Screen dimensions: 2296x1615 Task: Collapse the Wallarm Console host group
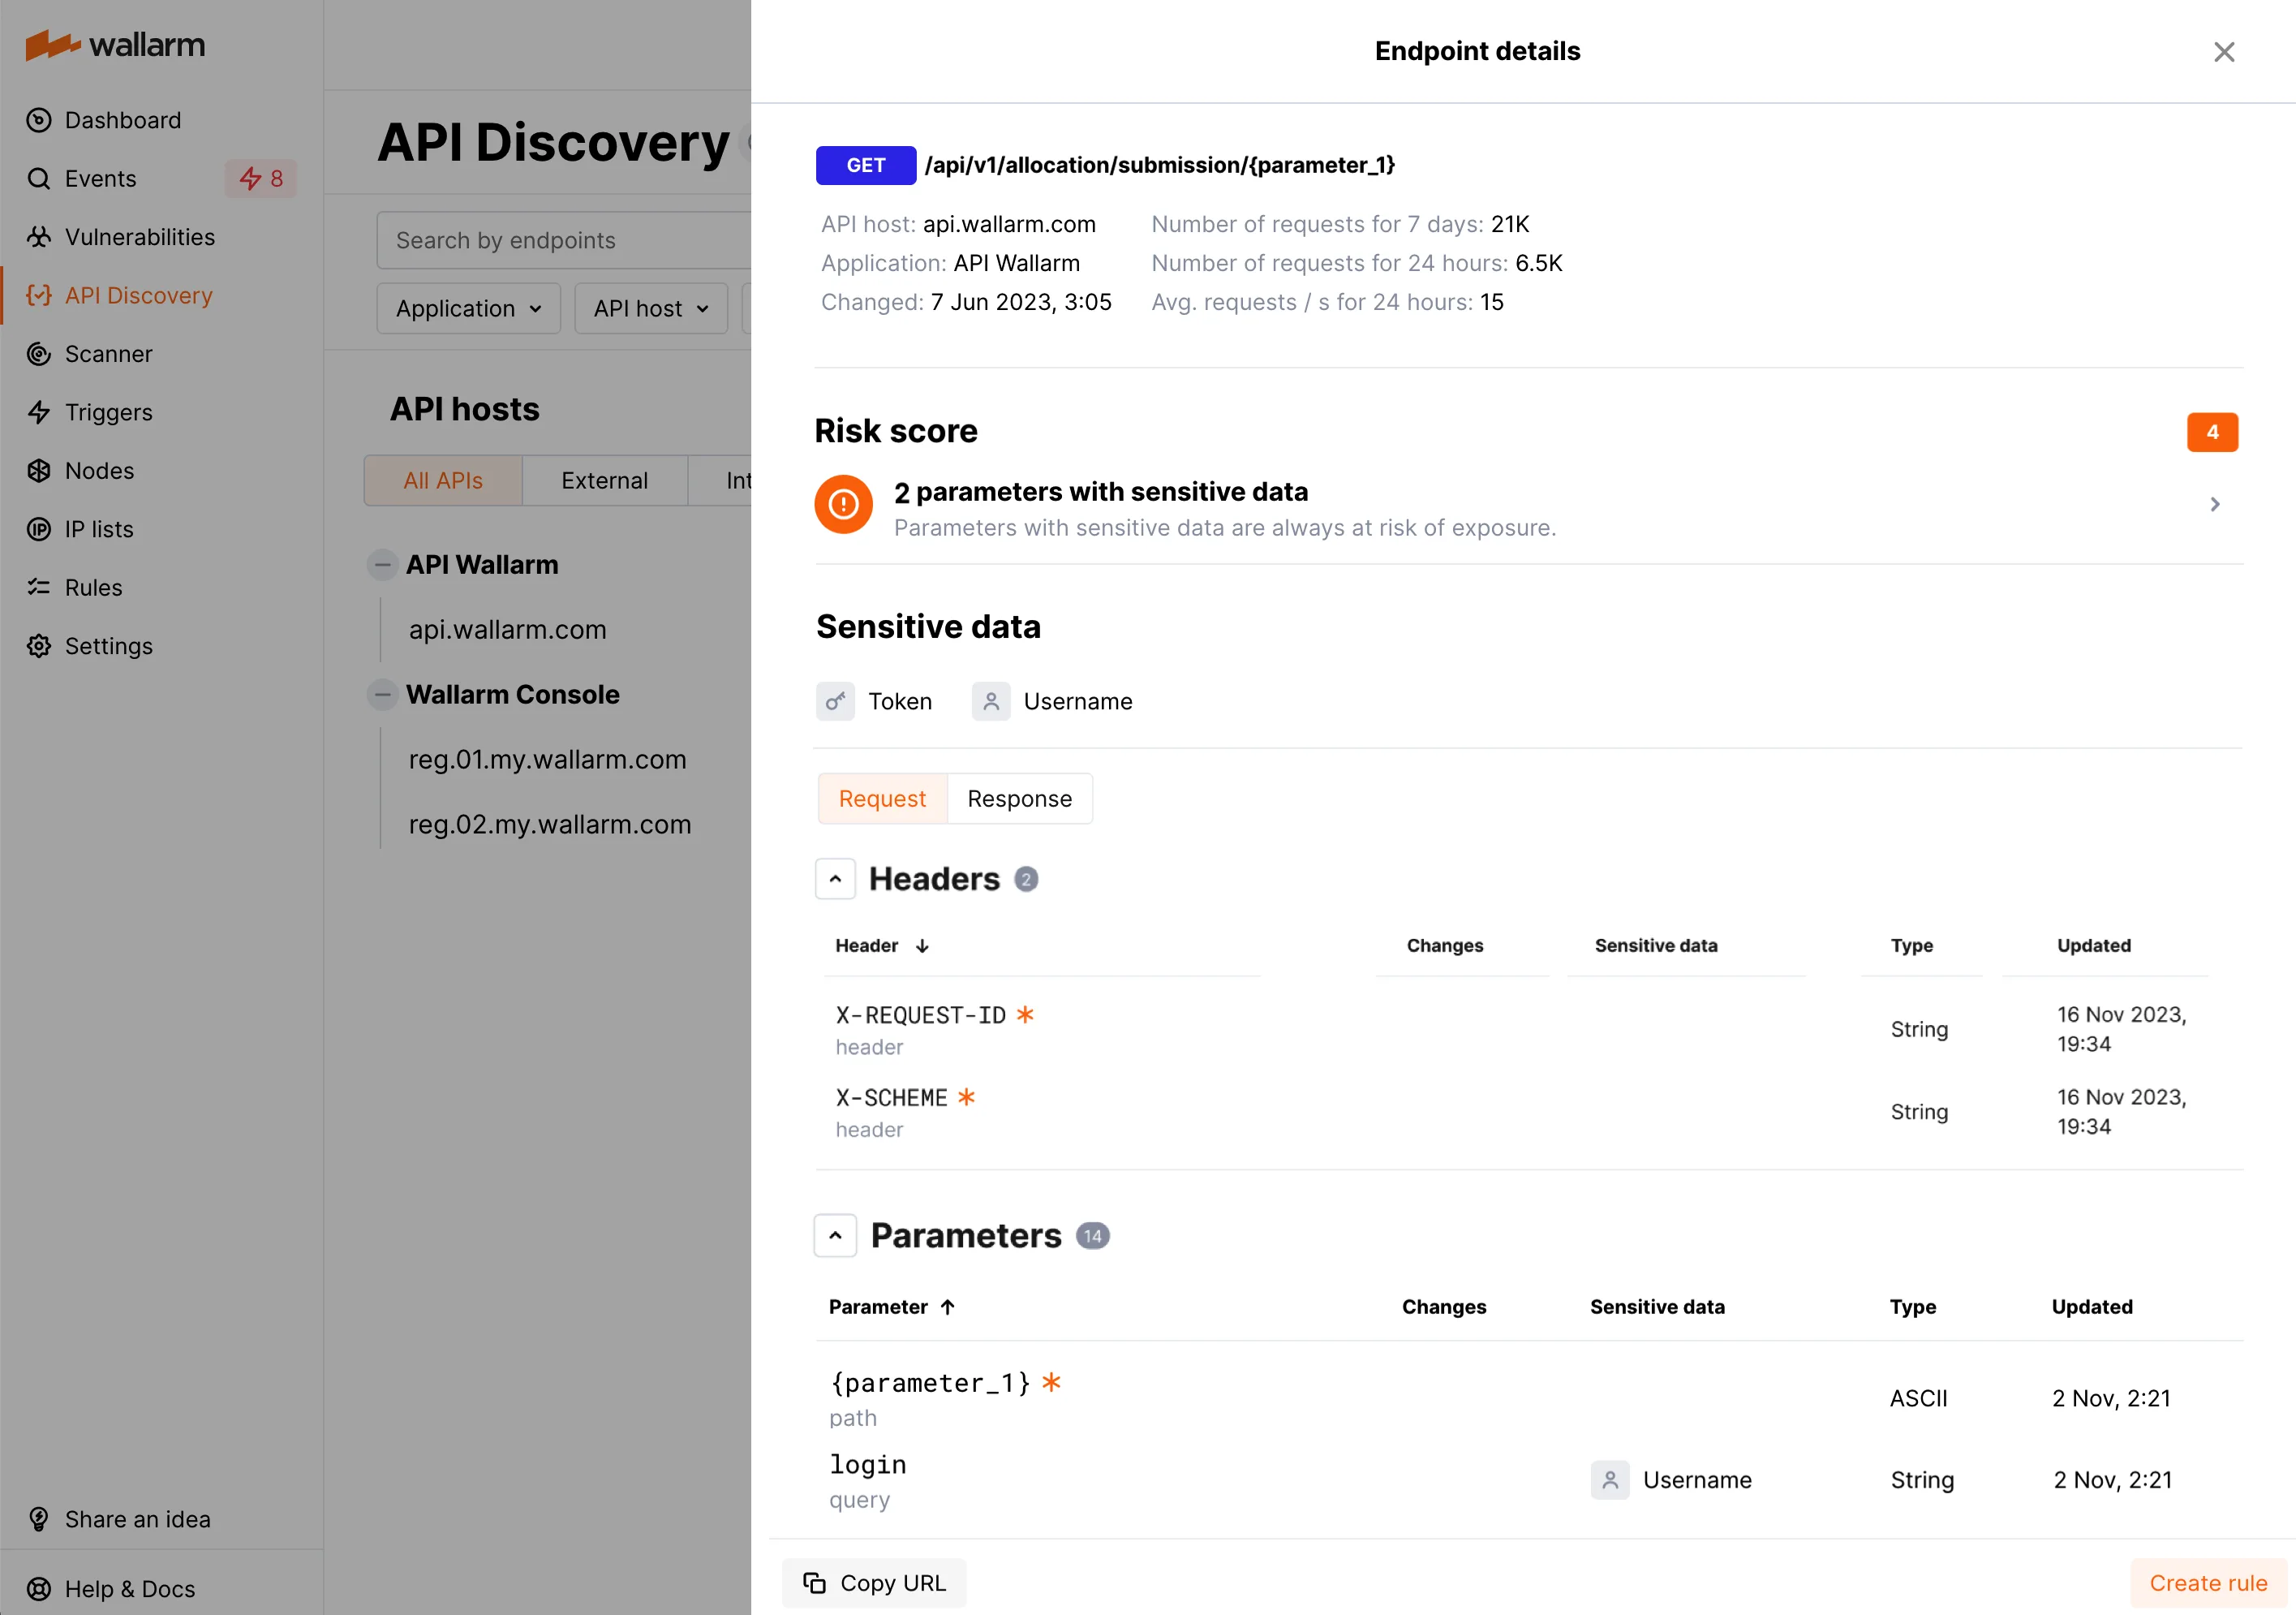(x=382, y=694)
